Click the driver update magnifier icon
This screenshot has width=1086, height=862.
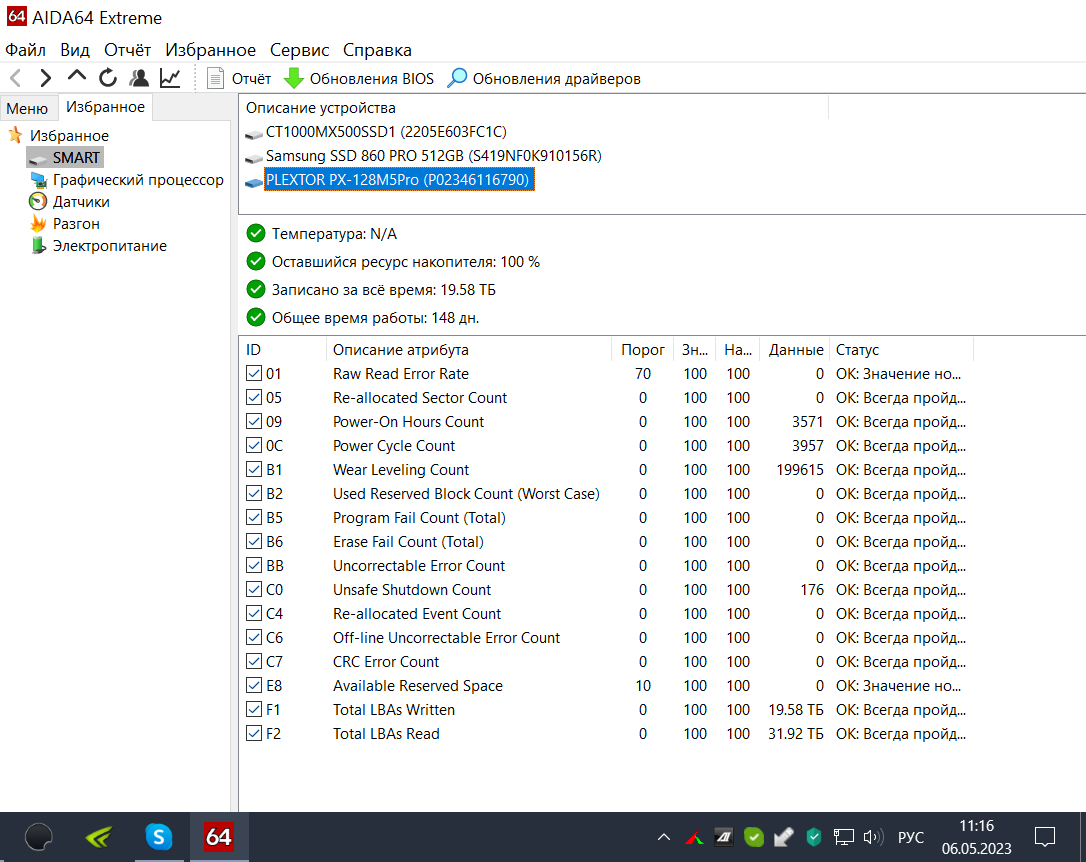pos(457,78)
